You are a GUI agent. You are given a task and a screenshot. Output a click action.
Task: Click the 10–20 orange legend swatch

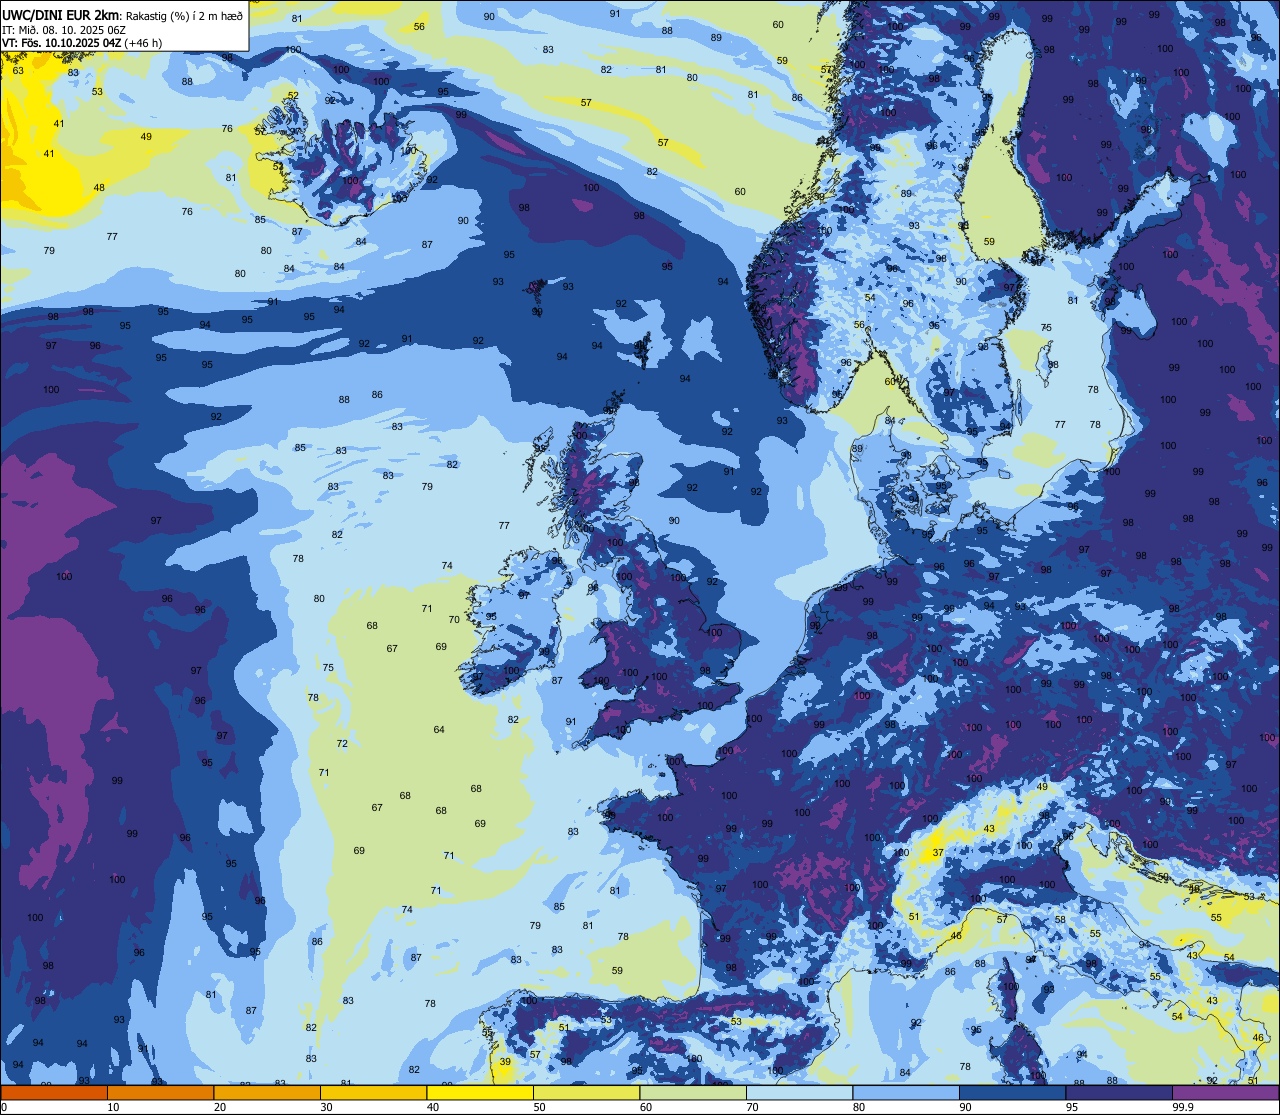point(161,1093)
